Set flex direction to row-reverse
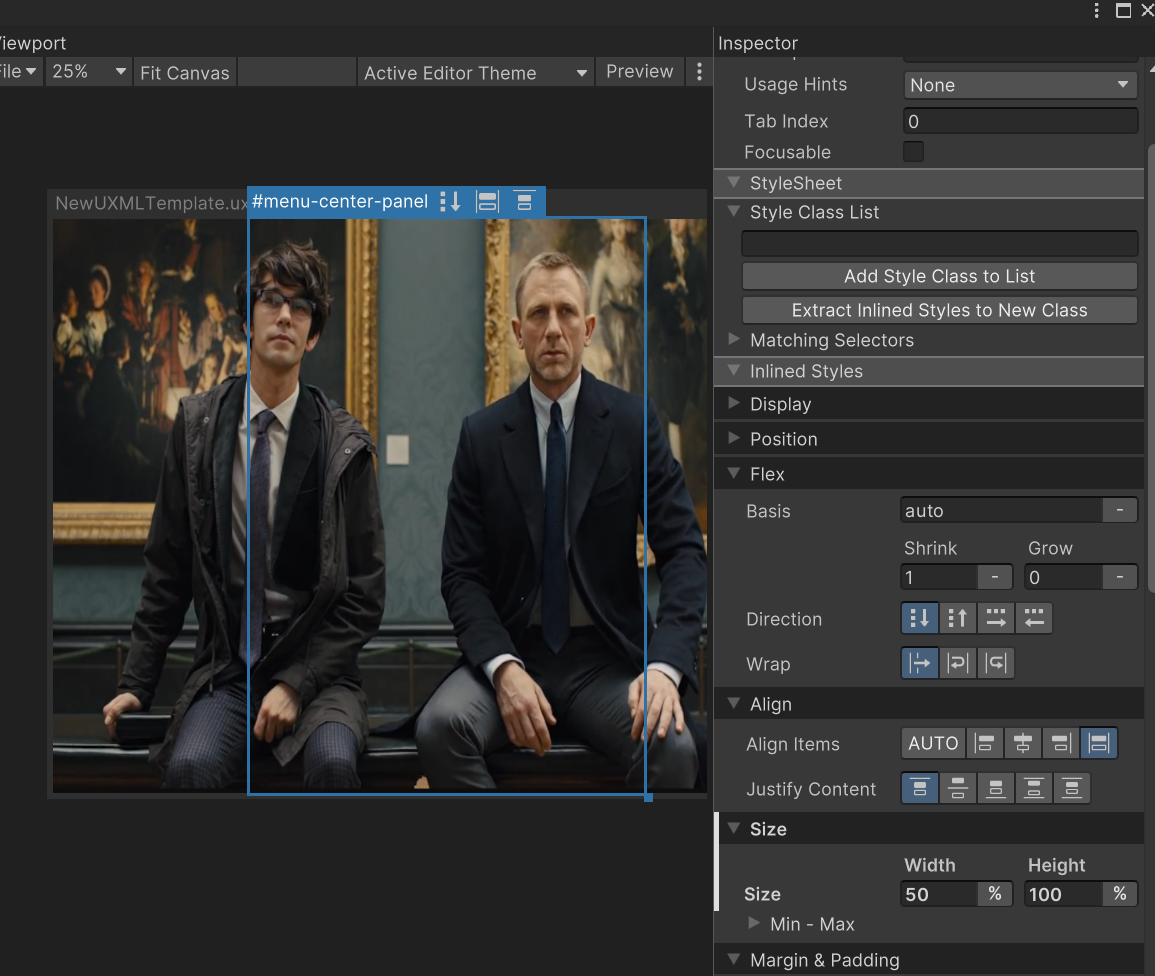This screenshot has width=1155, height=976. 1033,618
